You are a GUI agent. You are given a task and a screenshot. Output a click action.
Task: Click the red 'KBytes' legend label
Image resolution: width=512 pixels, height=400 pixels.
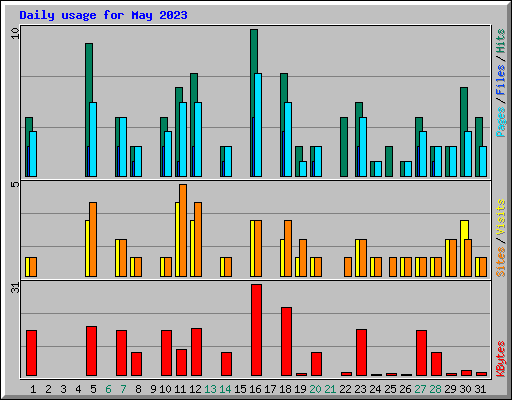501,359
